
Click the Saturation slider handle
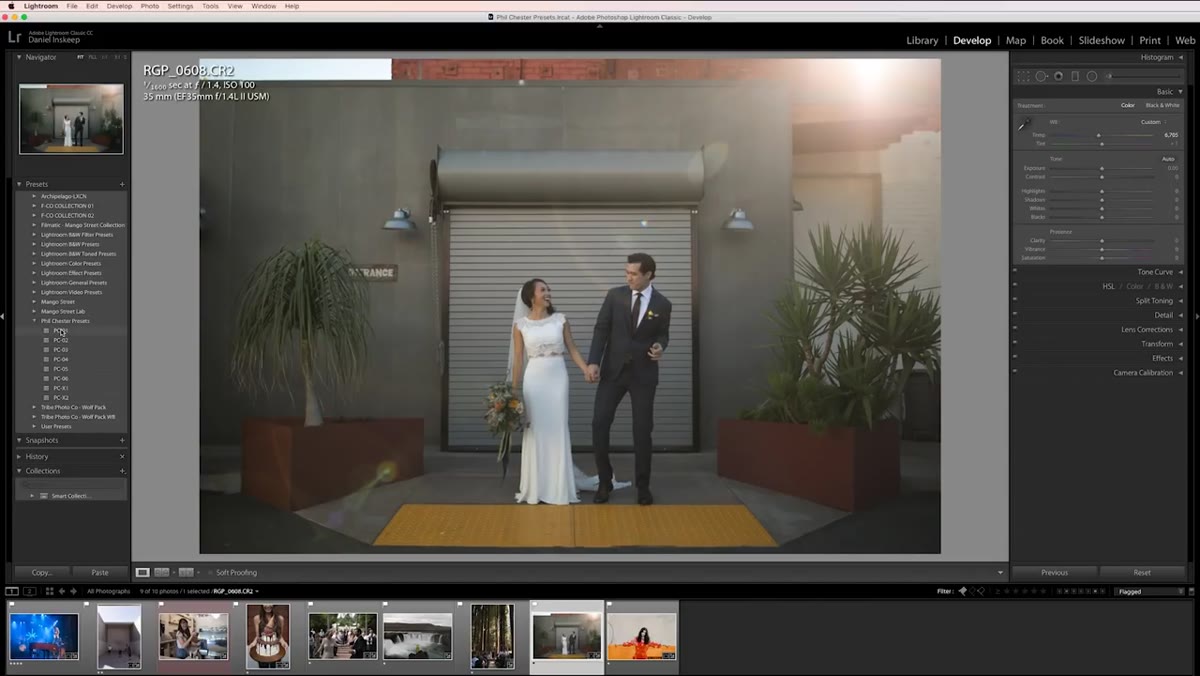[1102, 258]
